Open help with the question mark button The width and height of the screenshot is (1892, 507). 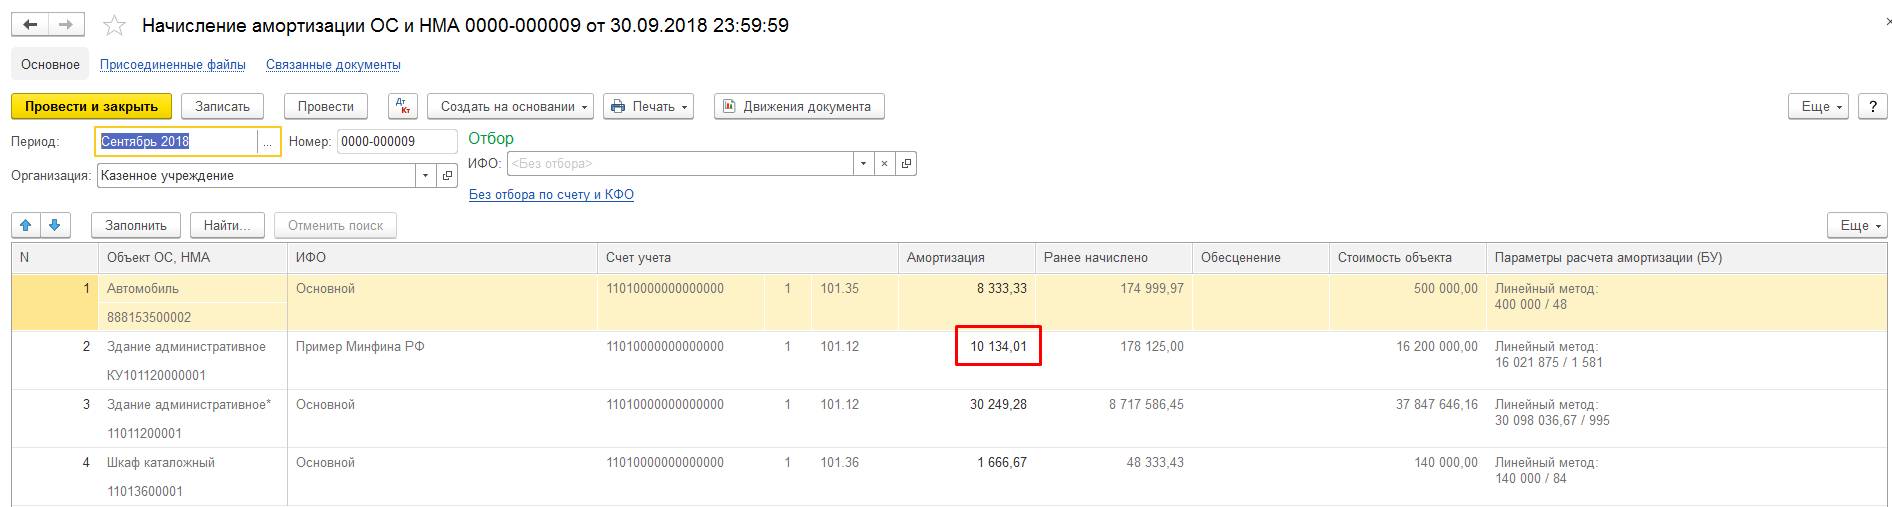click(1872, 106)
